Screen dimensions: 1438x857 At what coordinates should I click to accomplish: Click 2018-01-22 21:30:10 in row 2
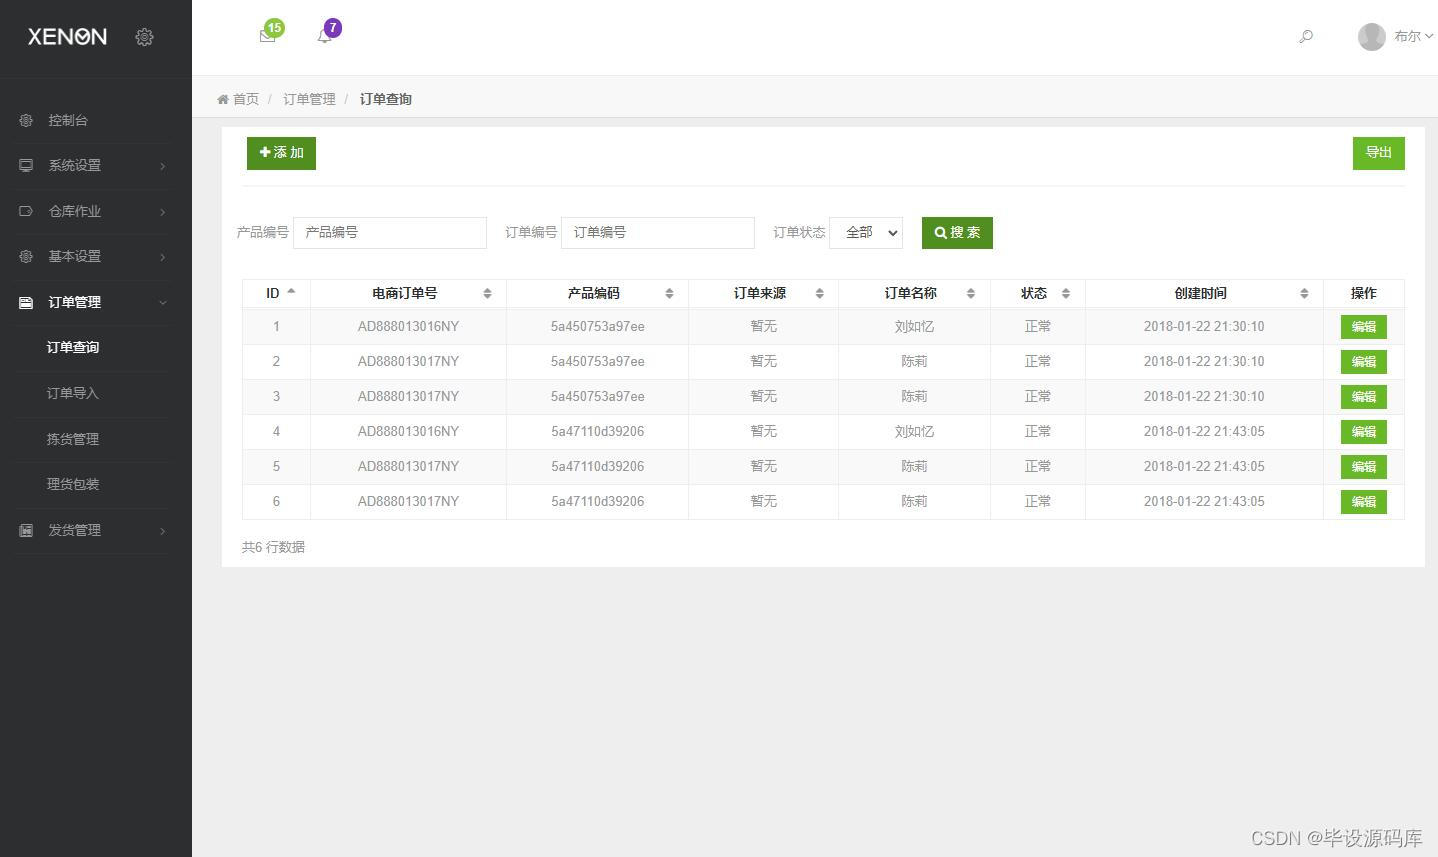tap(1204, 361)
